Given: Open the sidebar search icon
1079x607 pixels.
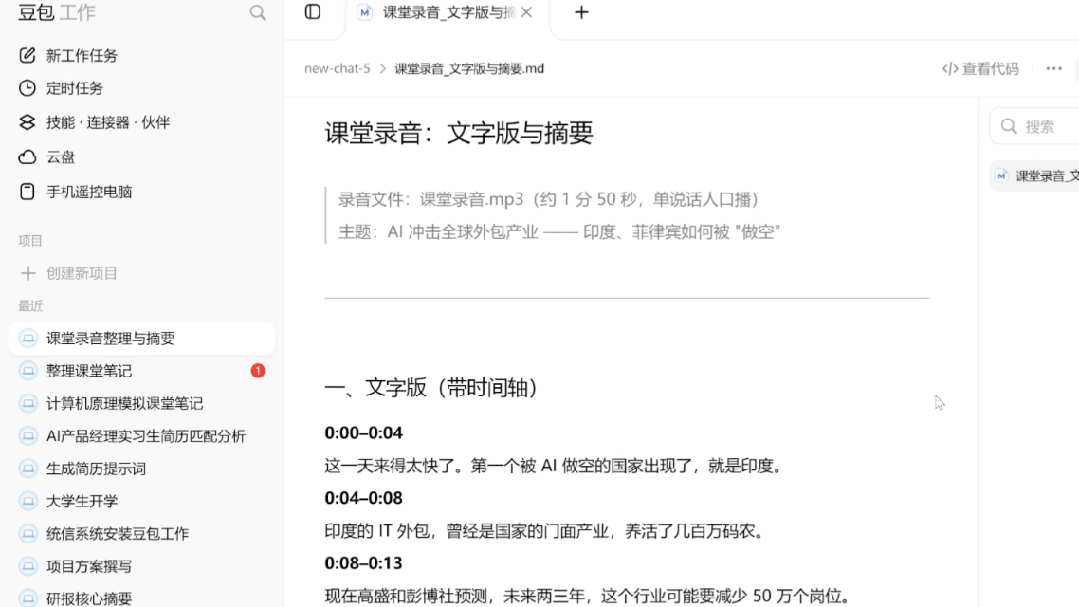Looking at the screenshot, I should pyautogui.click(x=257, y=13).
